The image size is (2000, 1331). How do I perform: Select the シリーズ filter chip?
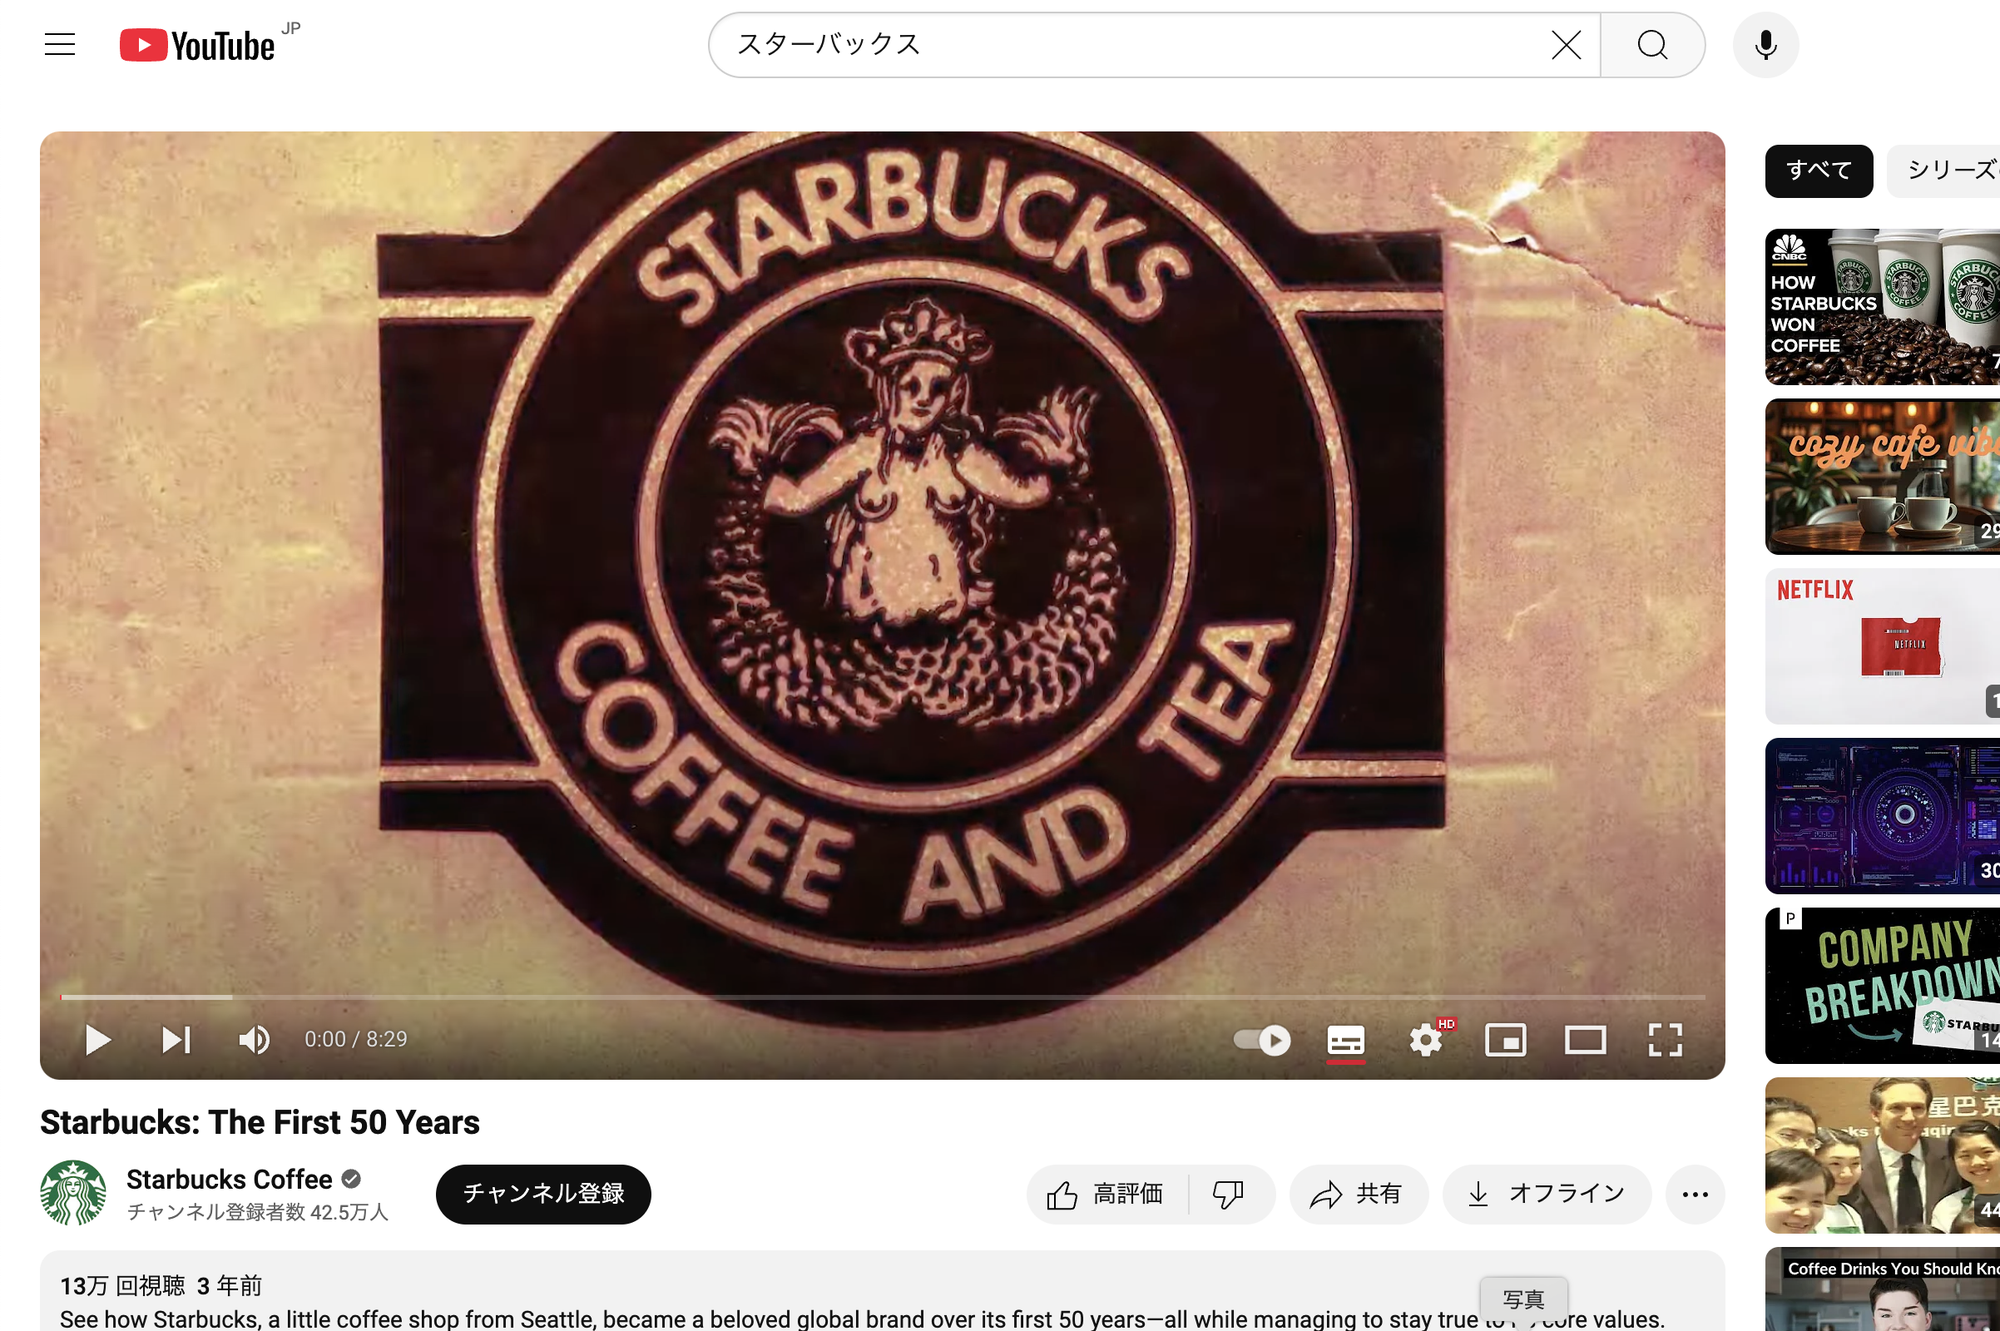pyautogui.click(x=1945, y=171)
